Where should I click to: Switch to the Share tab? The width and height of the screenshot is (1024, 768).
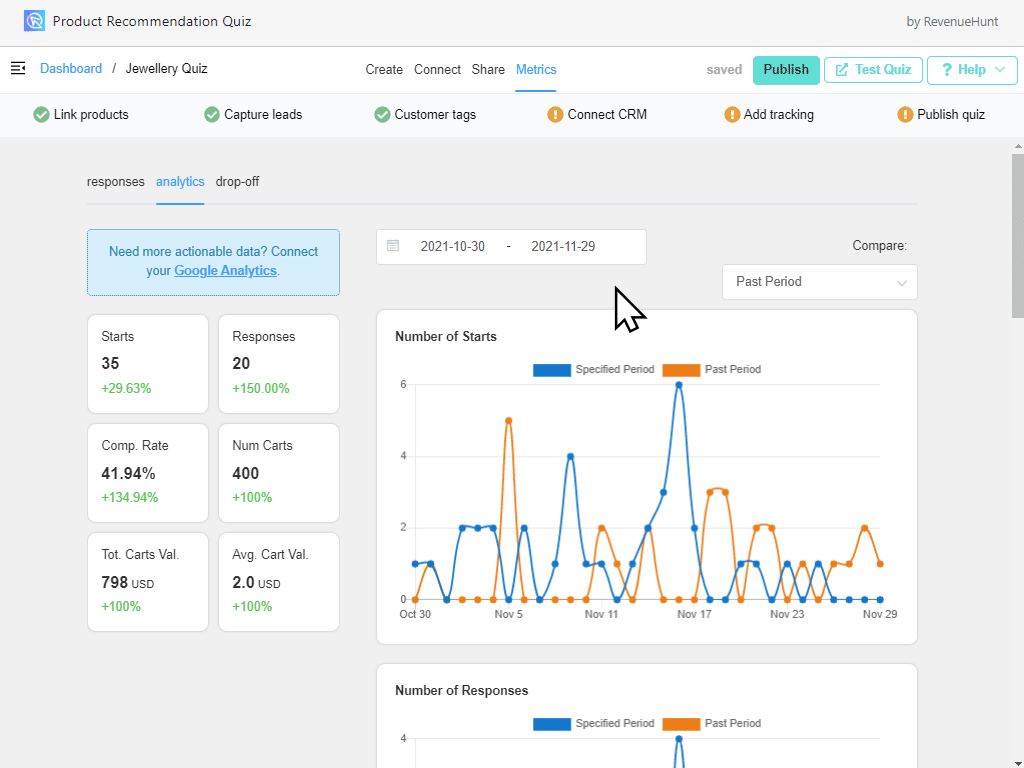488,69
